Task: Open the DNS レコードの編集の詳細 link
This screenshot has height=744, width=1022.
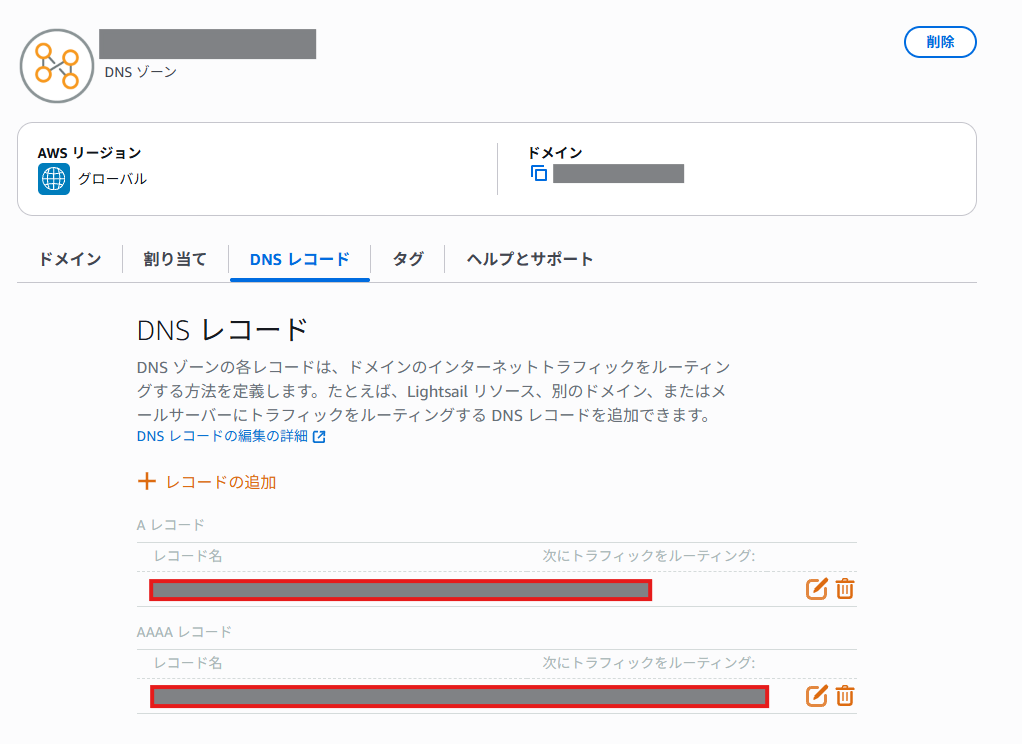Action: coord(222,436)
